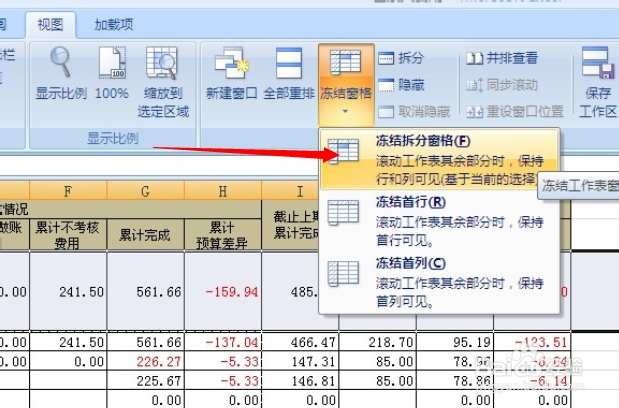Click the 拆分 split window button
Image resolution: width=619 pixels, height=408 pixels.
pyautogui.click(x=401, y=58)
